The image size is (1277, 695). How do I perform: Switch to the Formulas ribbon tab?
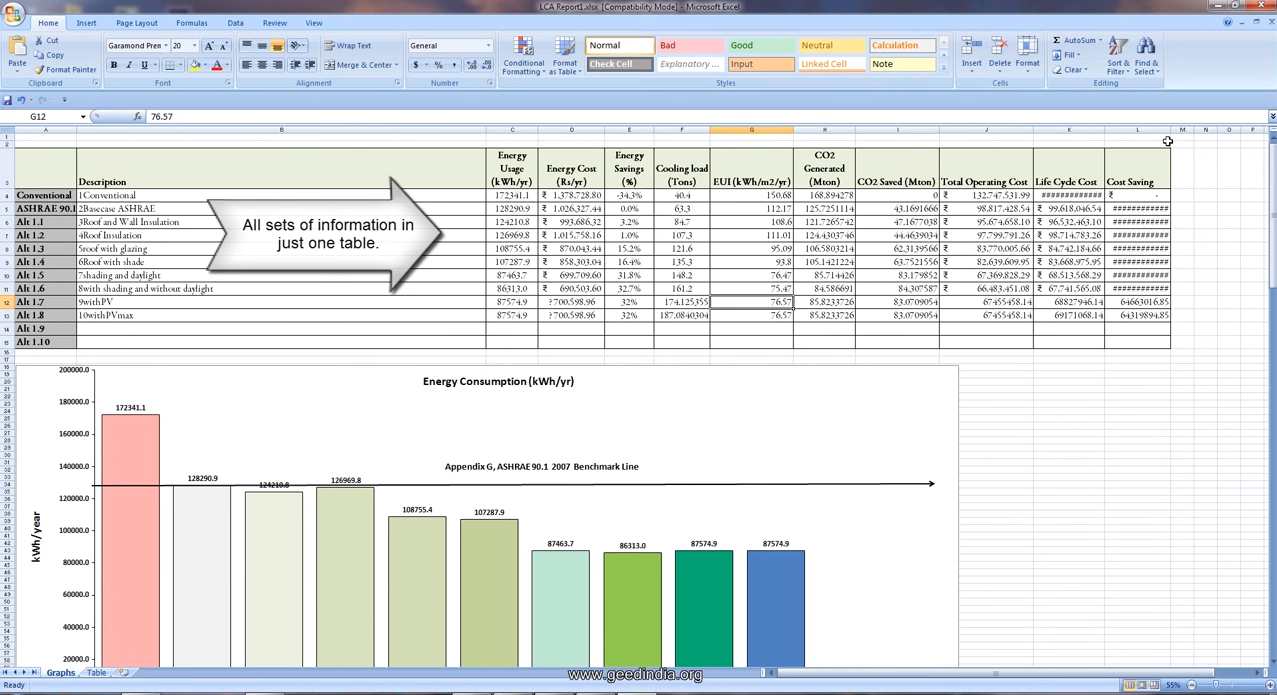(x=192, y=22)
